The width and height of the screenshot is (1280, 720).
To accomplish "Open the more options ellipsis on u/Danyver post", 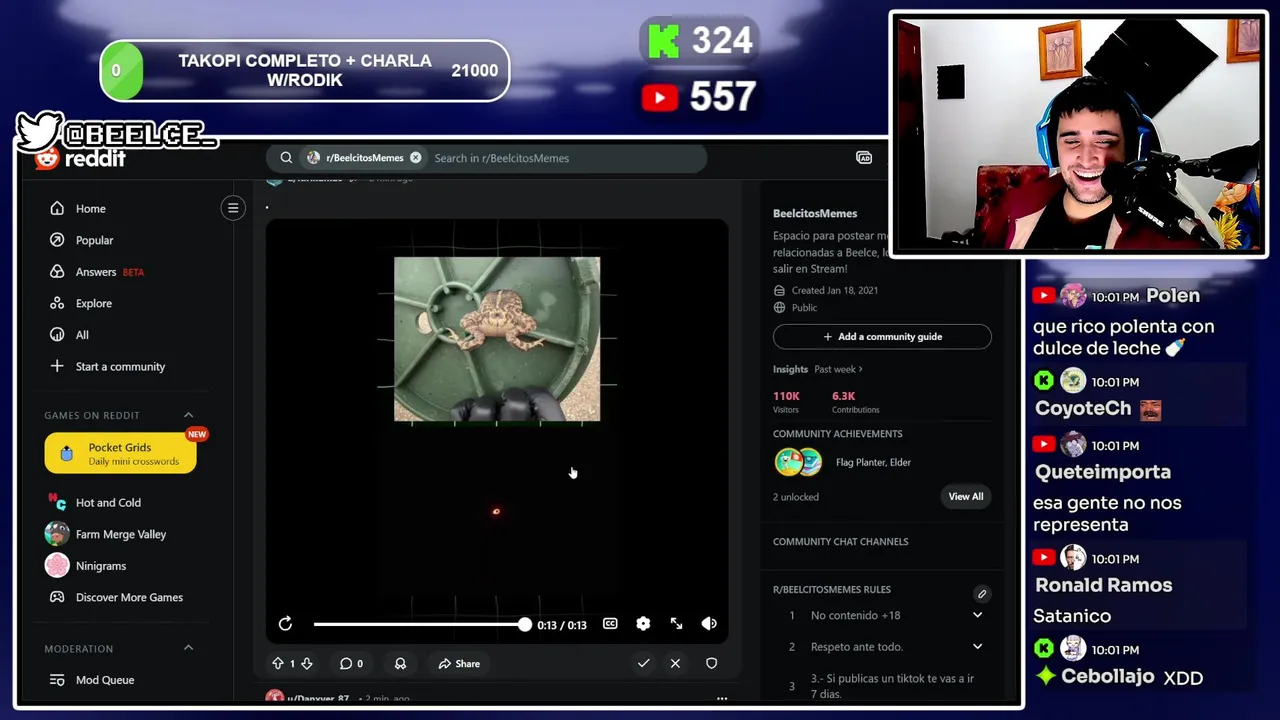I will [721, 698].
